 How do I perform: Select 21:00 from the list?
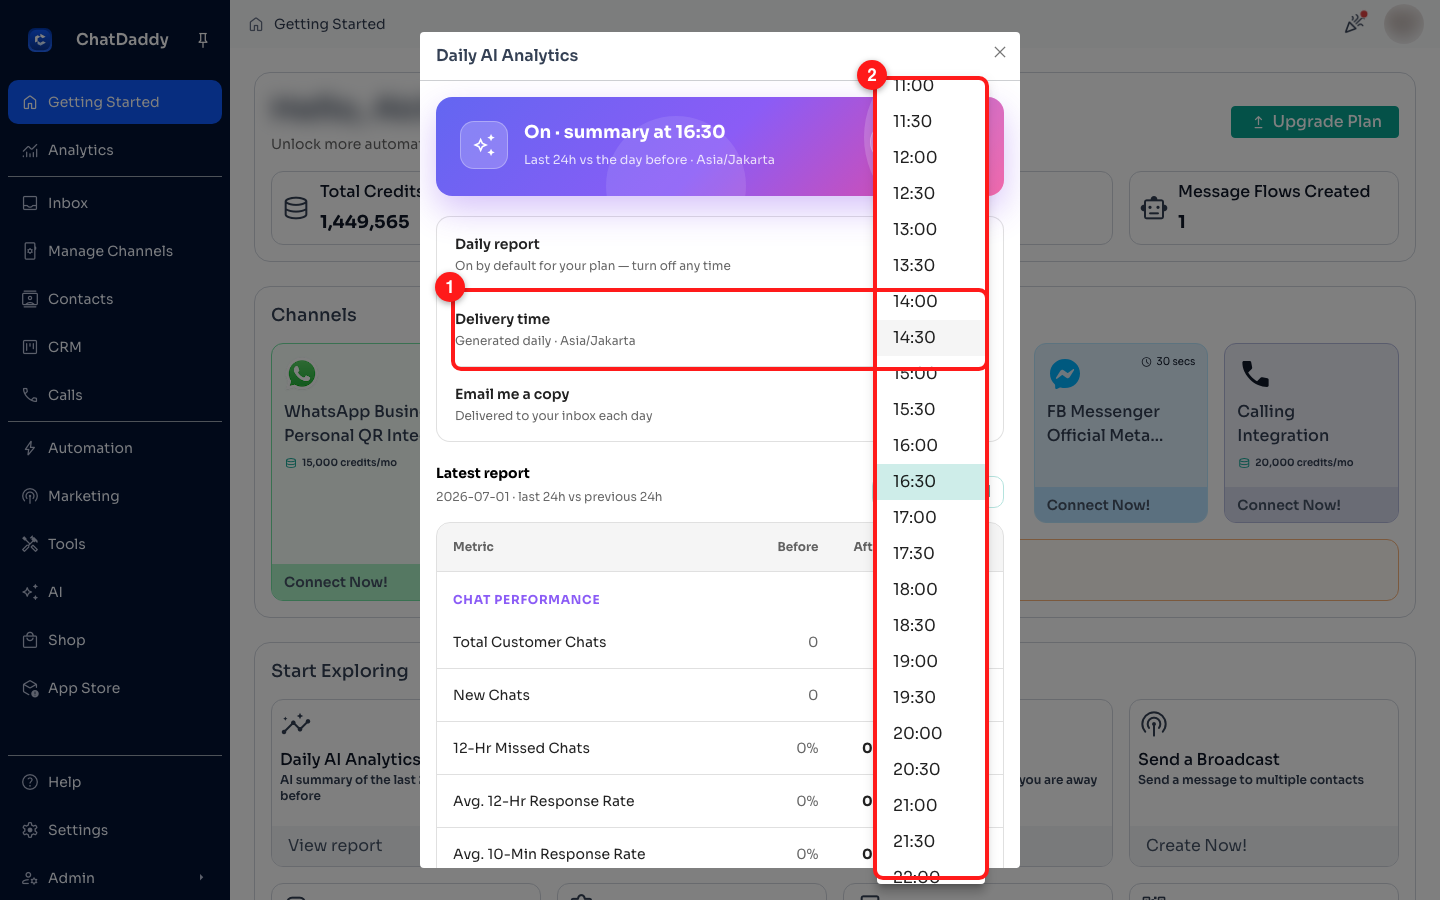click(931, 805)
